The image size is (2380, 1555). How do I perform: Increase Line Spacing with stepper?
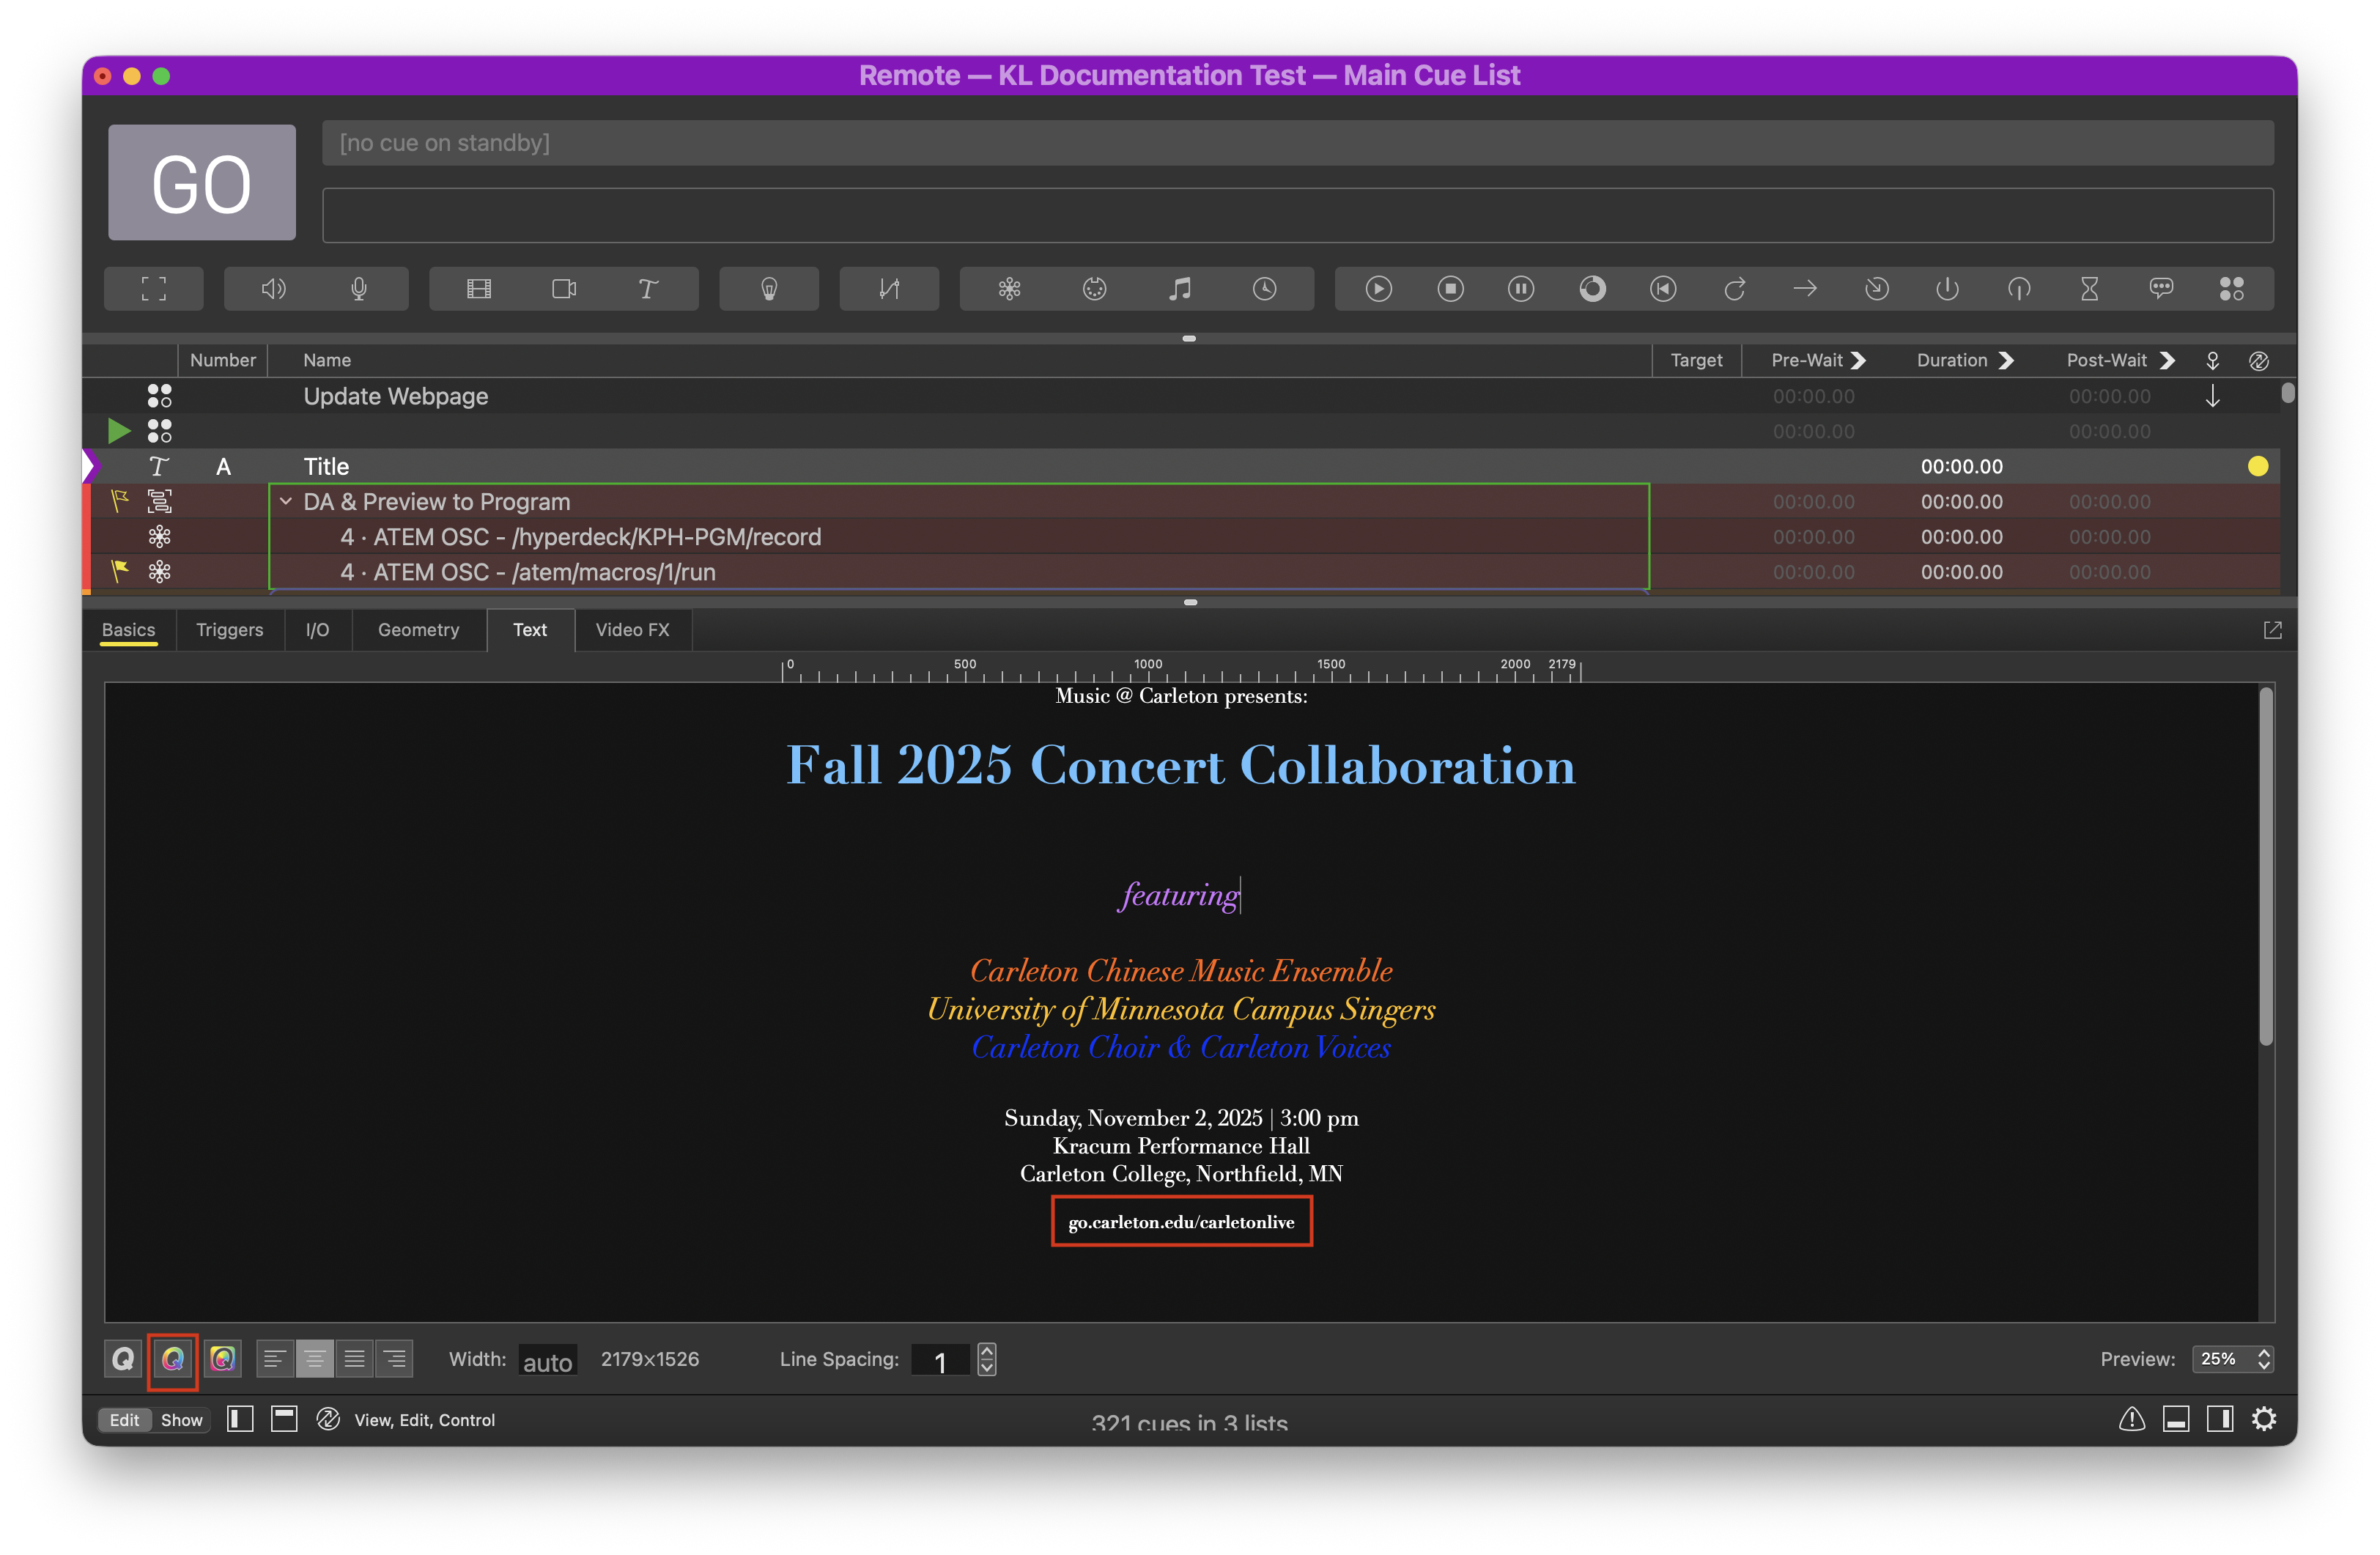[x=987, y=1350]
